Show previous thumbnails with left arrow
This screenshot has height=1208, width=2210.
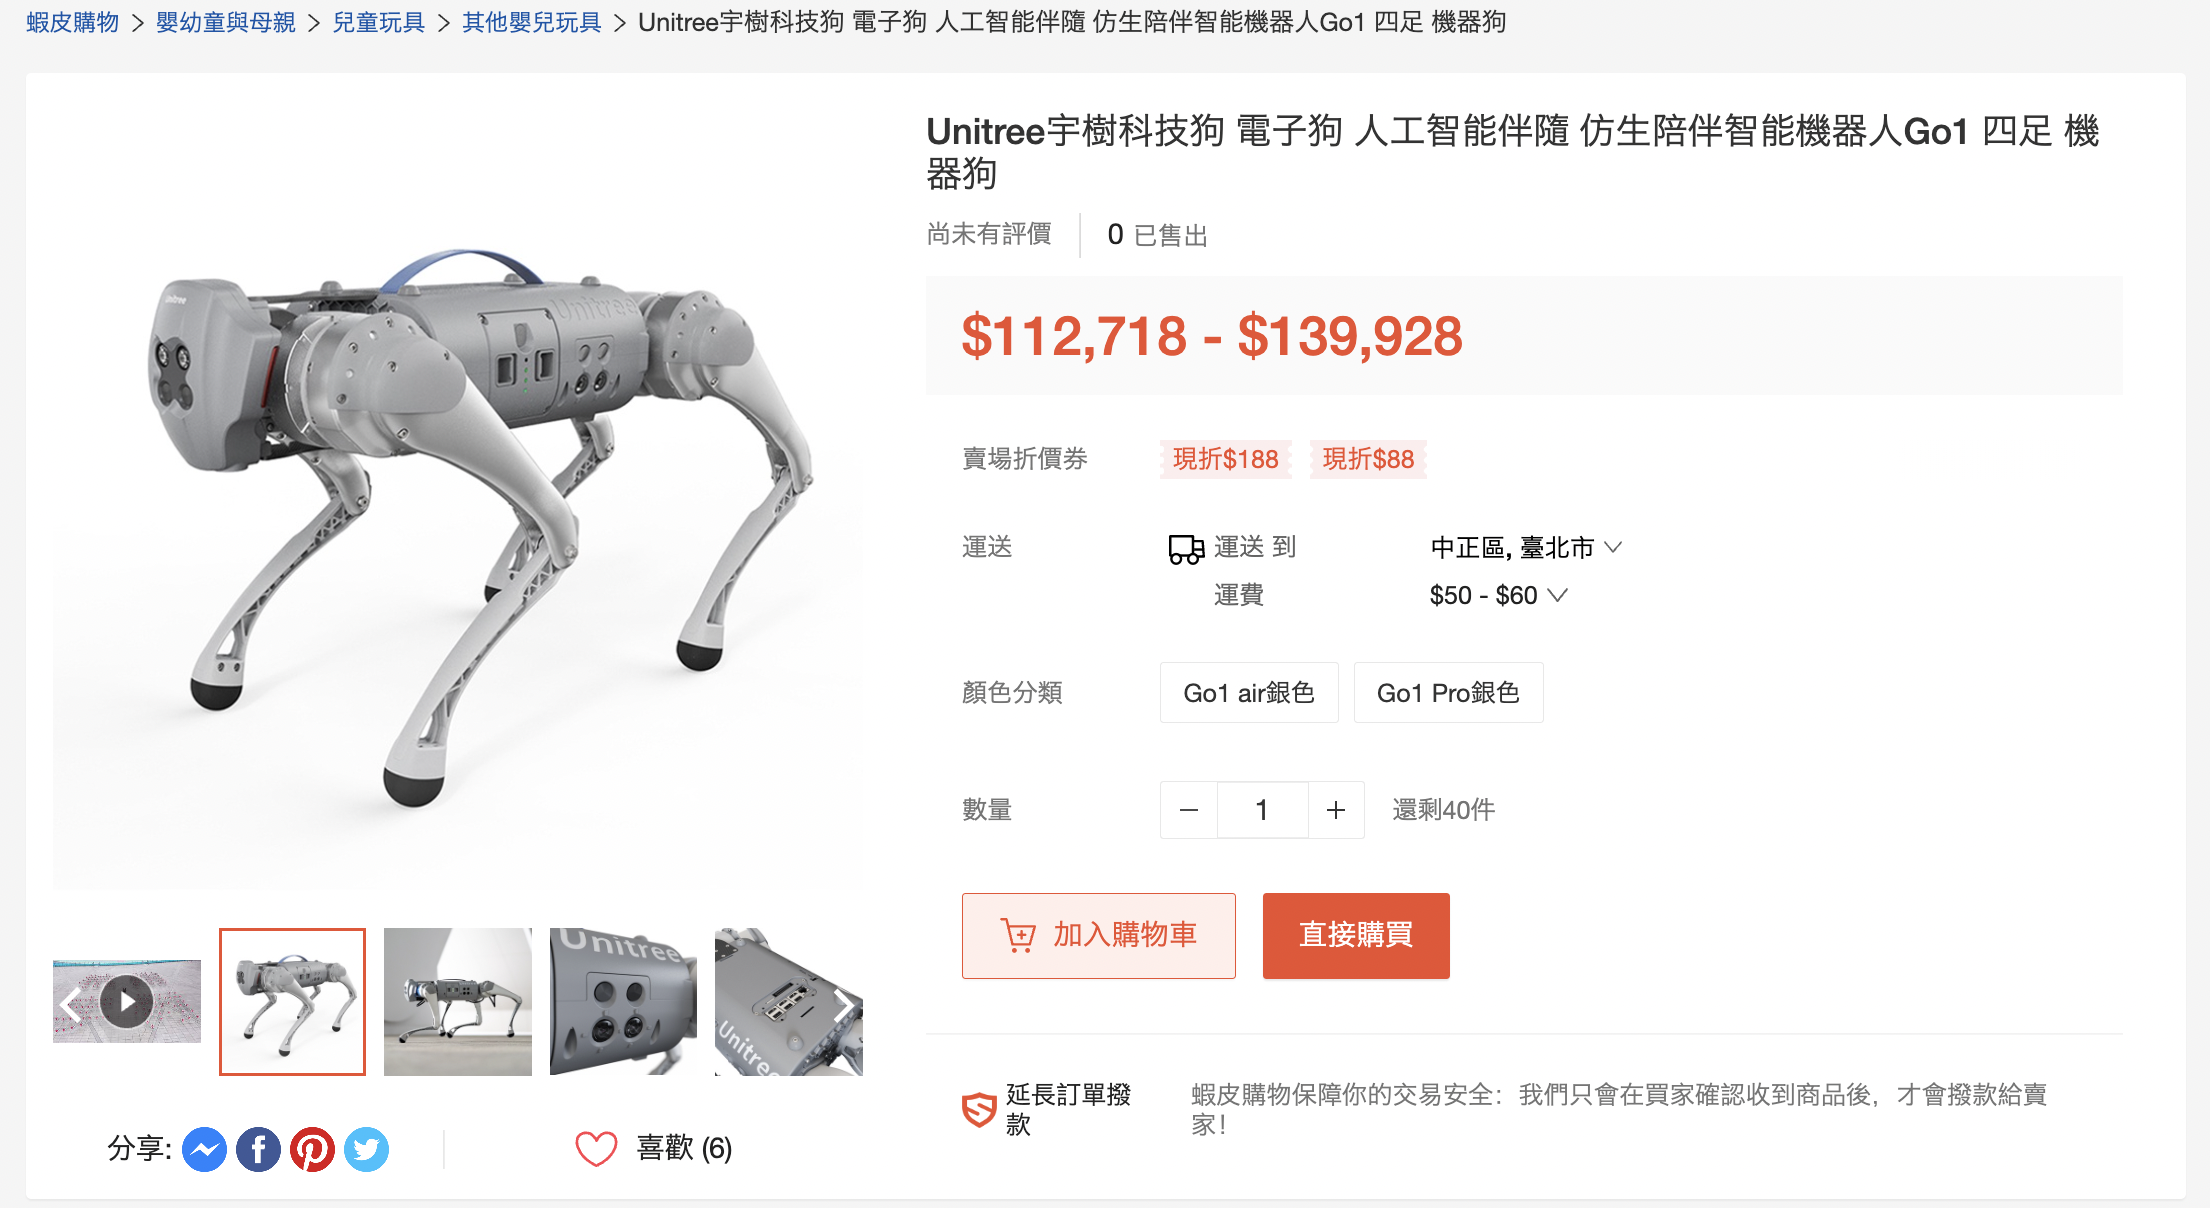(69, 1003)
